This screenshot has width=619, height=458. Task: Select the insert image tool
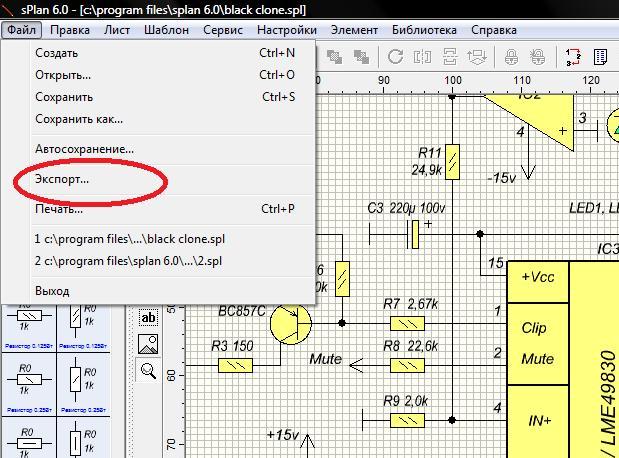pos(149,344)
